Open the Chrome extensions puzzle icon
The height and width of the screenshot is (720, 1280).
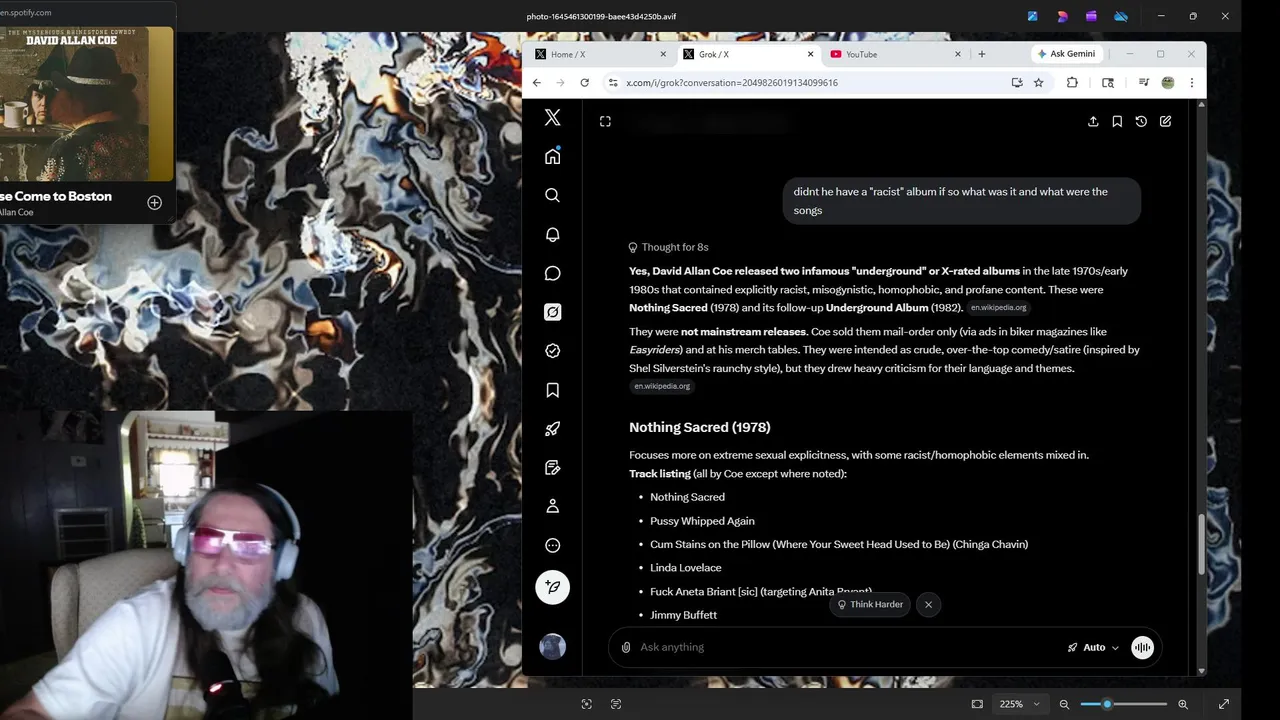click(1072, 83)
